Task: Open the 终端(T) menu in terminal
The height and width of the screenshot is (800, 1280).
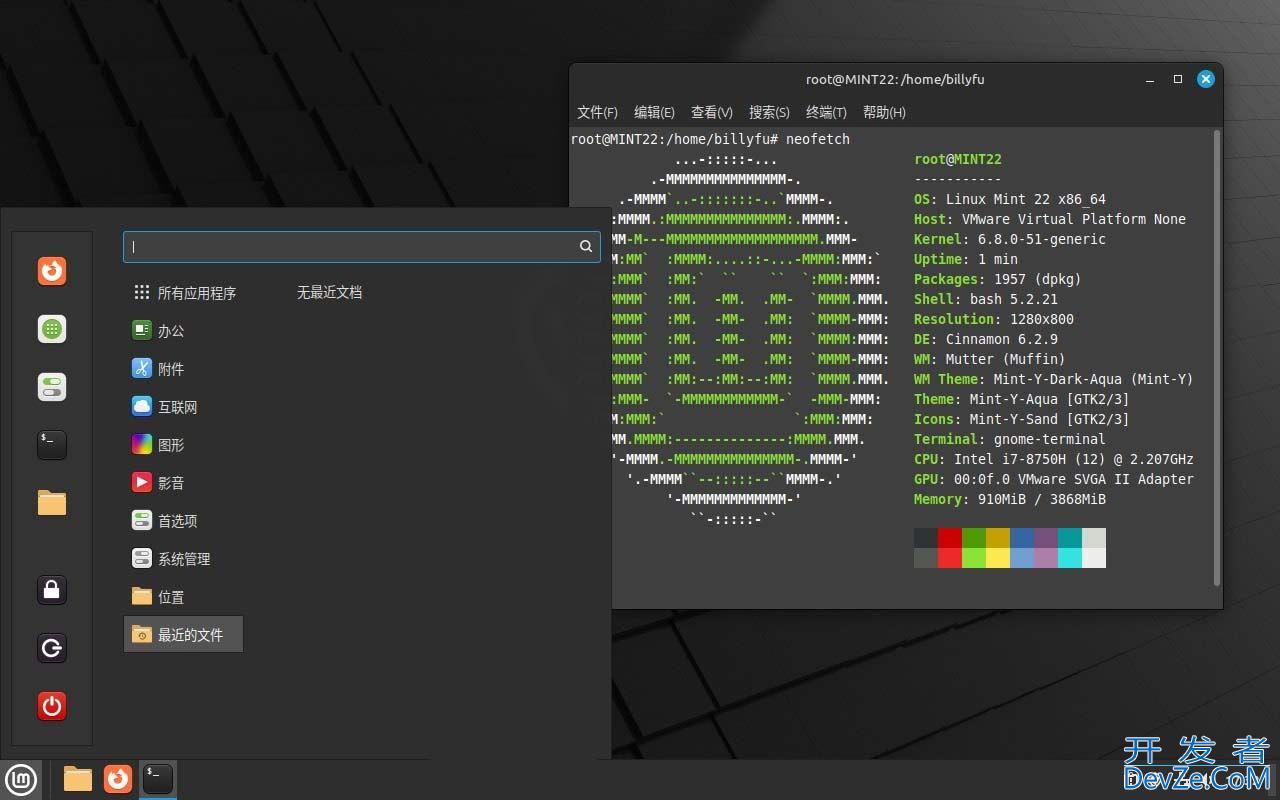Action: point(826,112)
